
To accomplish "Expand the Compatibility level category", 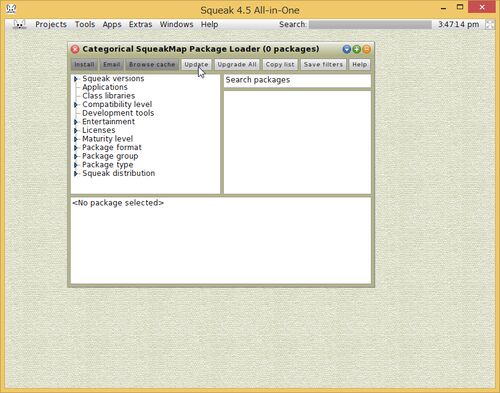I will 76,105.
